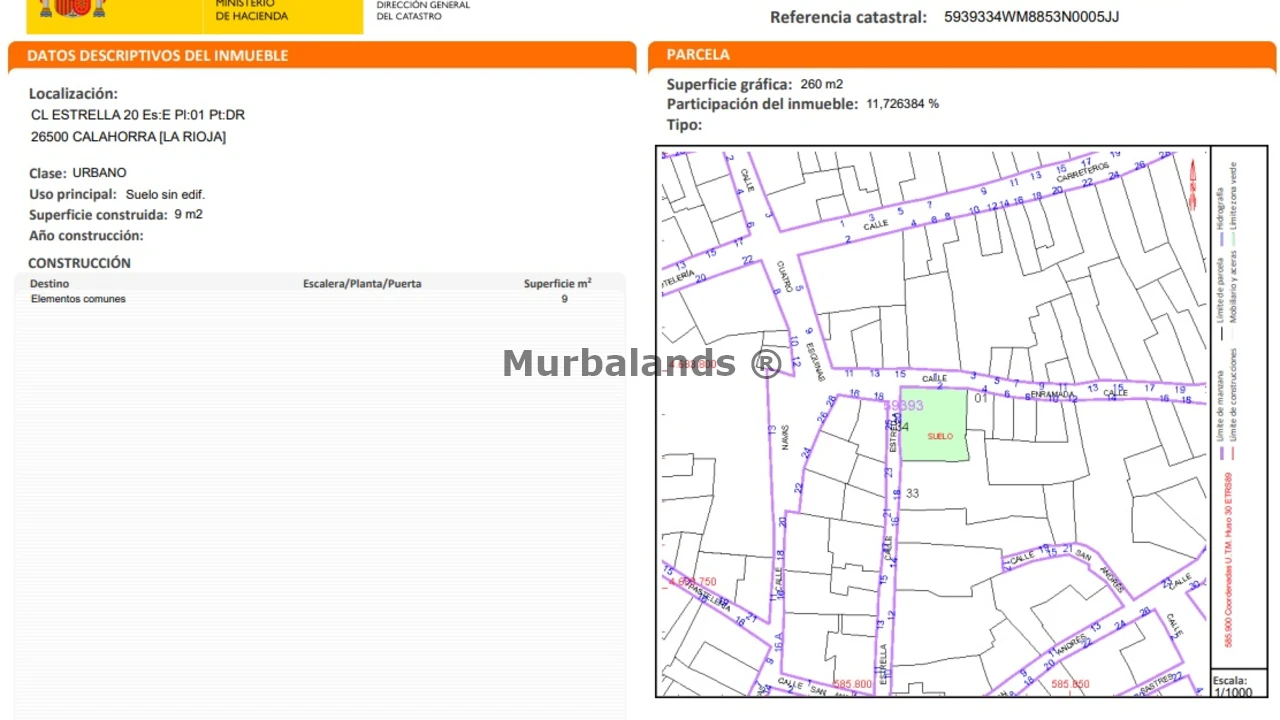
Task: Click the DATOS DESCRIPTIVOS DEL INMUEBLE header
Action: pos(158,55)
